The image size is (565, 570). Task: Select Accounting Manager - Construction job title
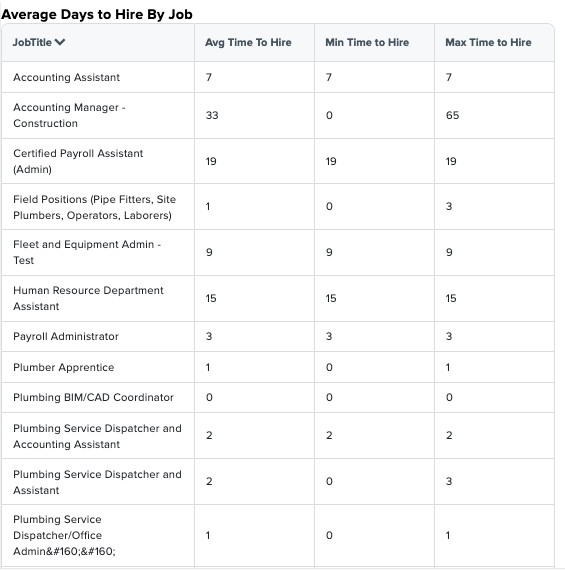tap(69, 115)
